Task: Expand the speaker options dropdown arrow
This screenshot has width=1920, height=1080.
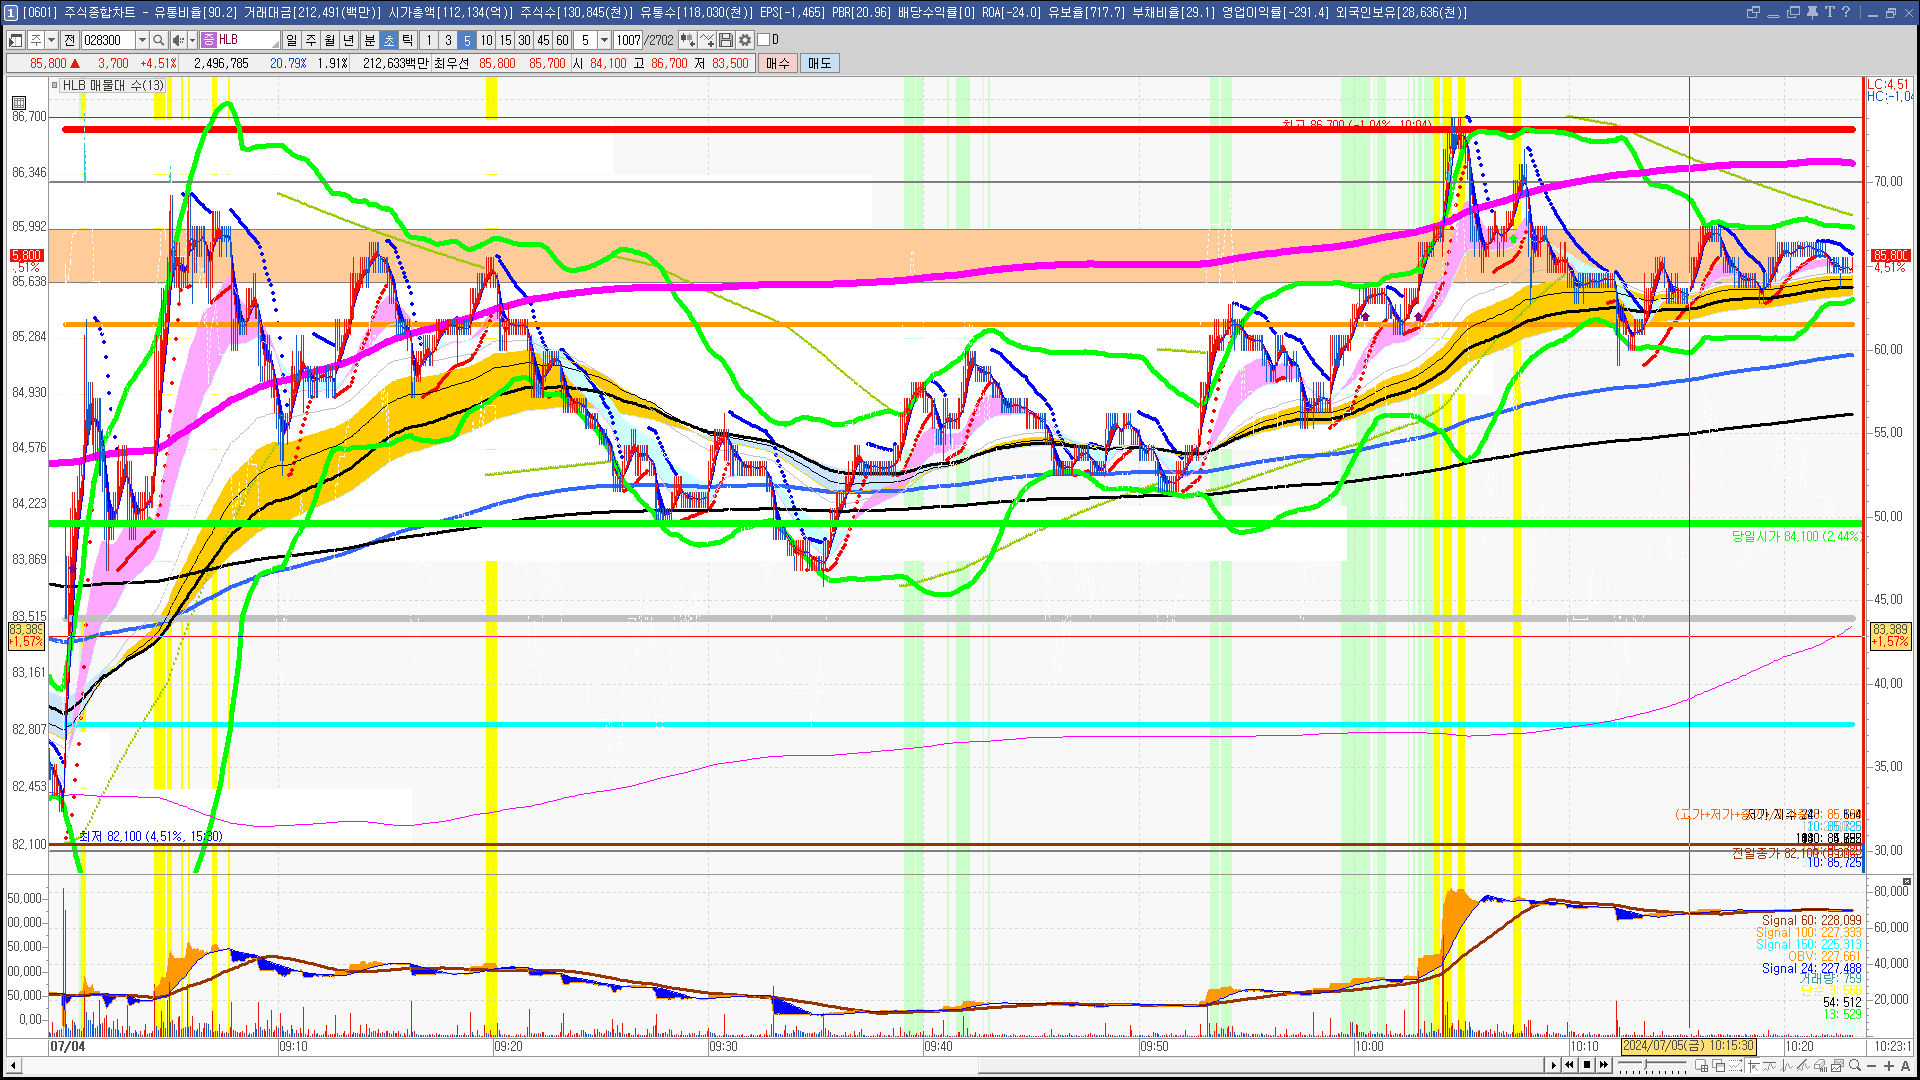Action: [x=192, y=40]
